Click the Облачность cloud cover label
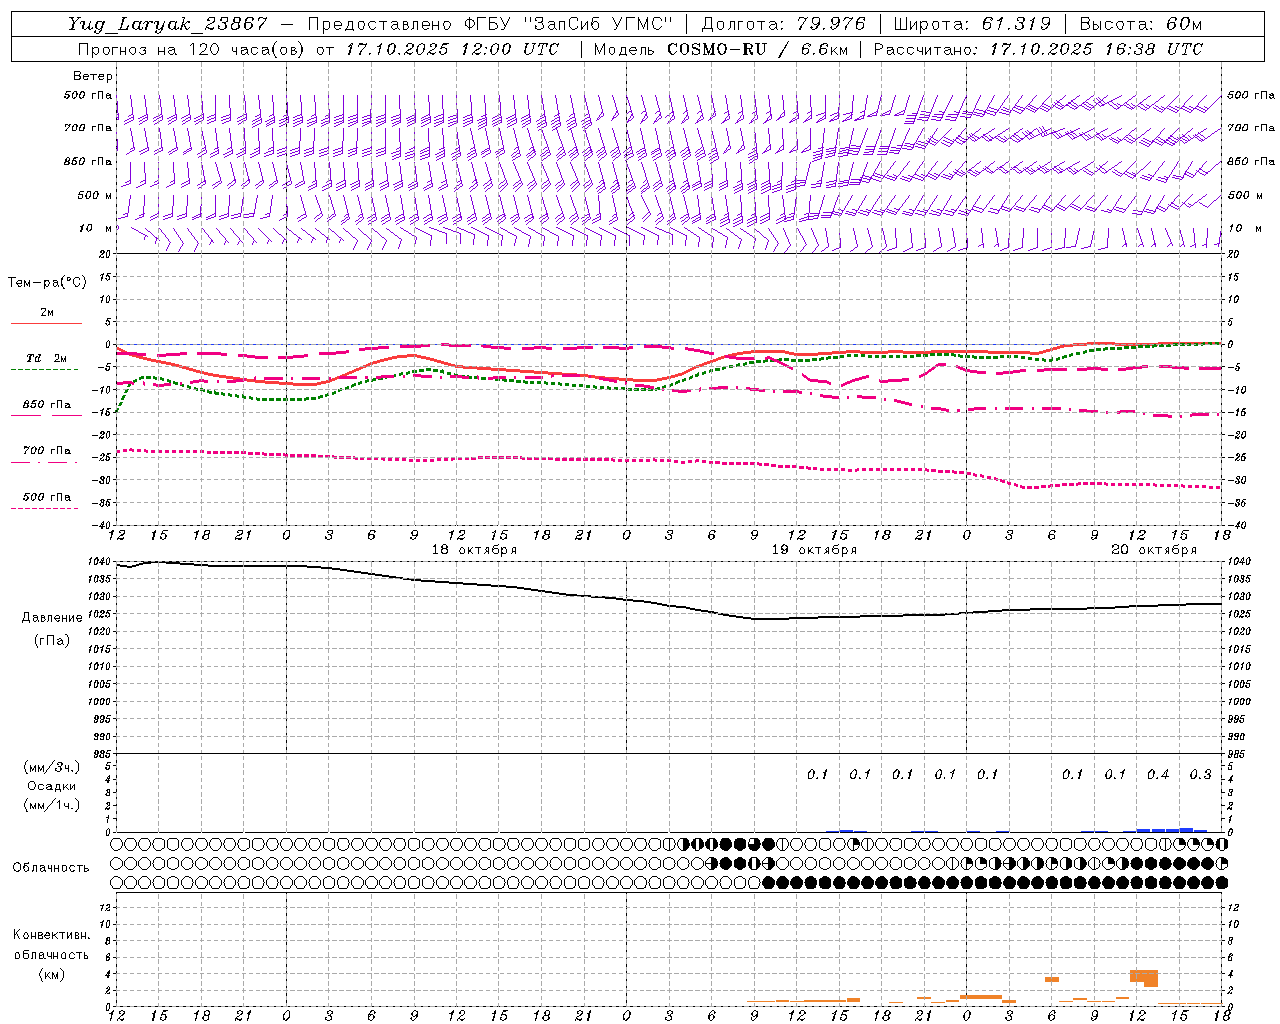This screenshot has width=1280, height=1024. click(x=51, y=868)
